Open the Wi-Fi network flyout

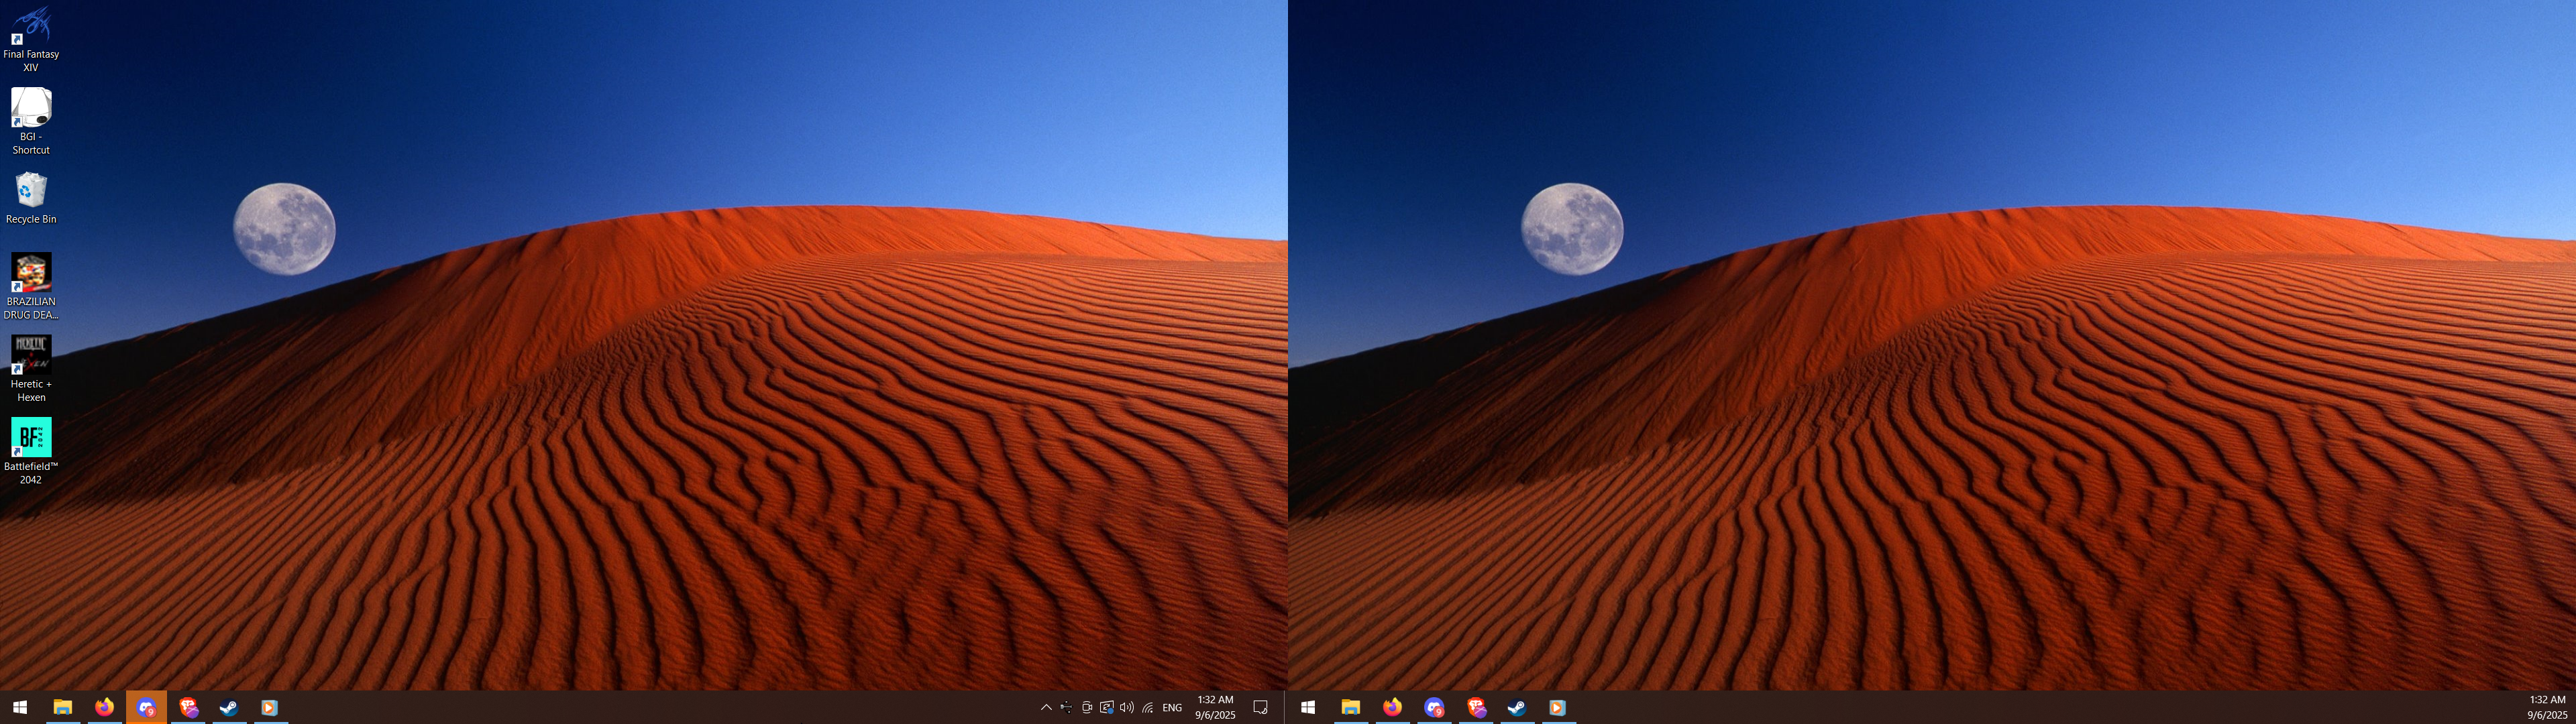click(1148, 707)
